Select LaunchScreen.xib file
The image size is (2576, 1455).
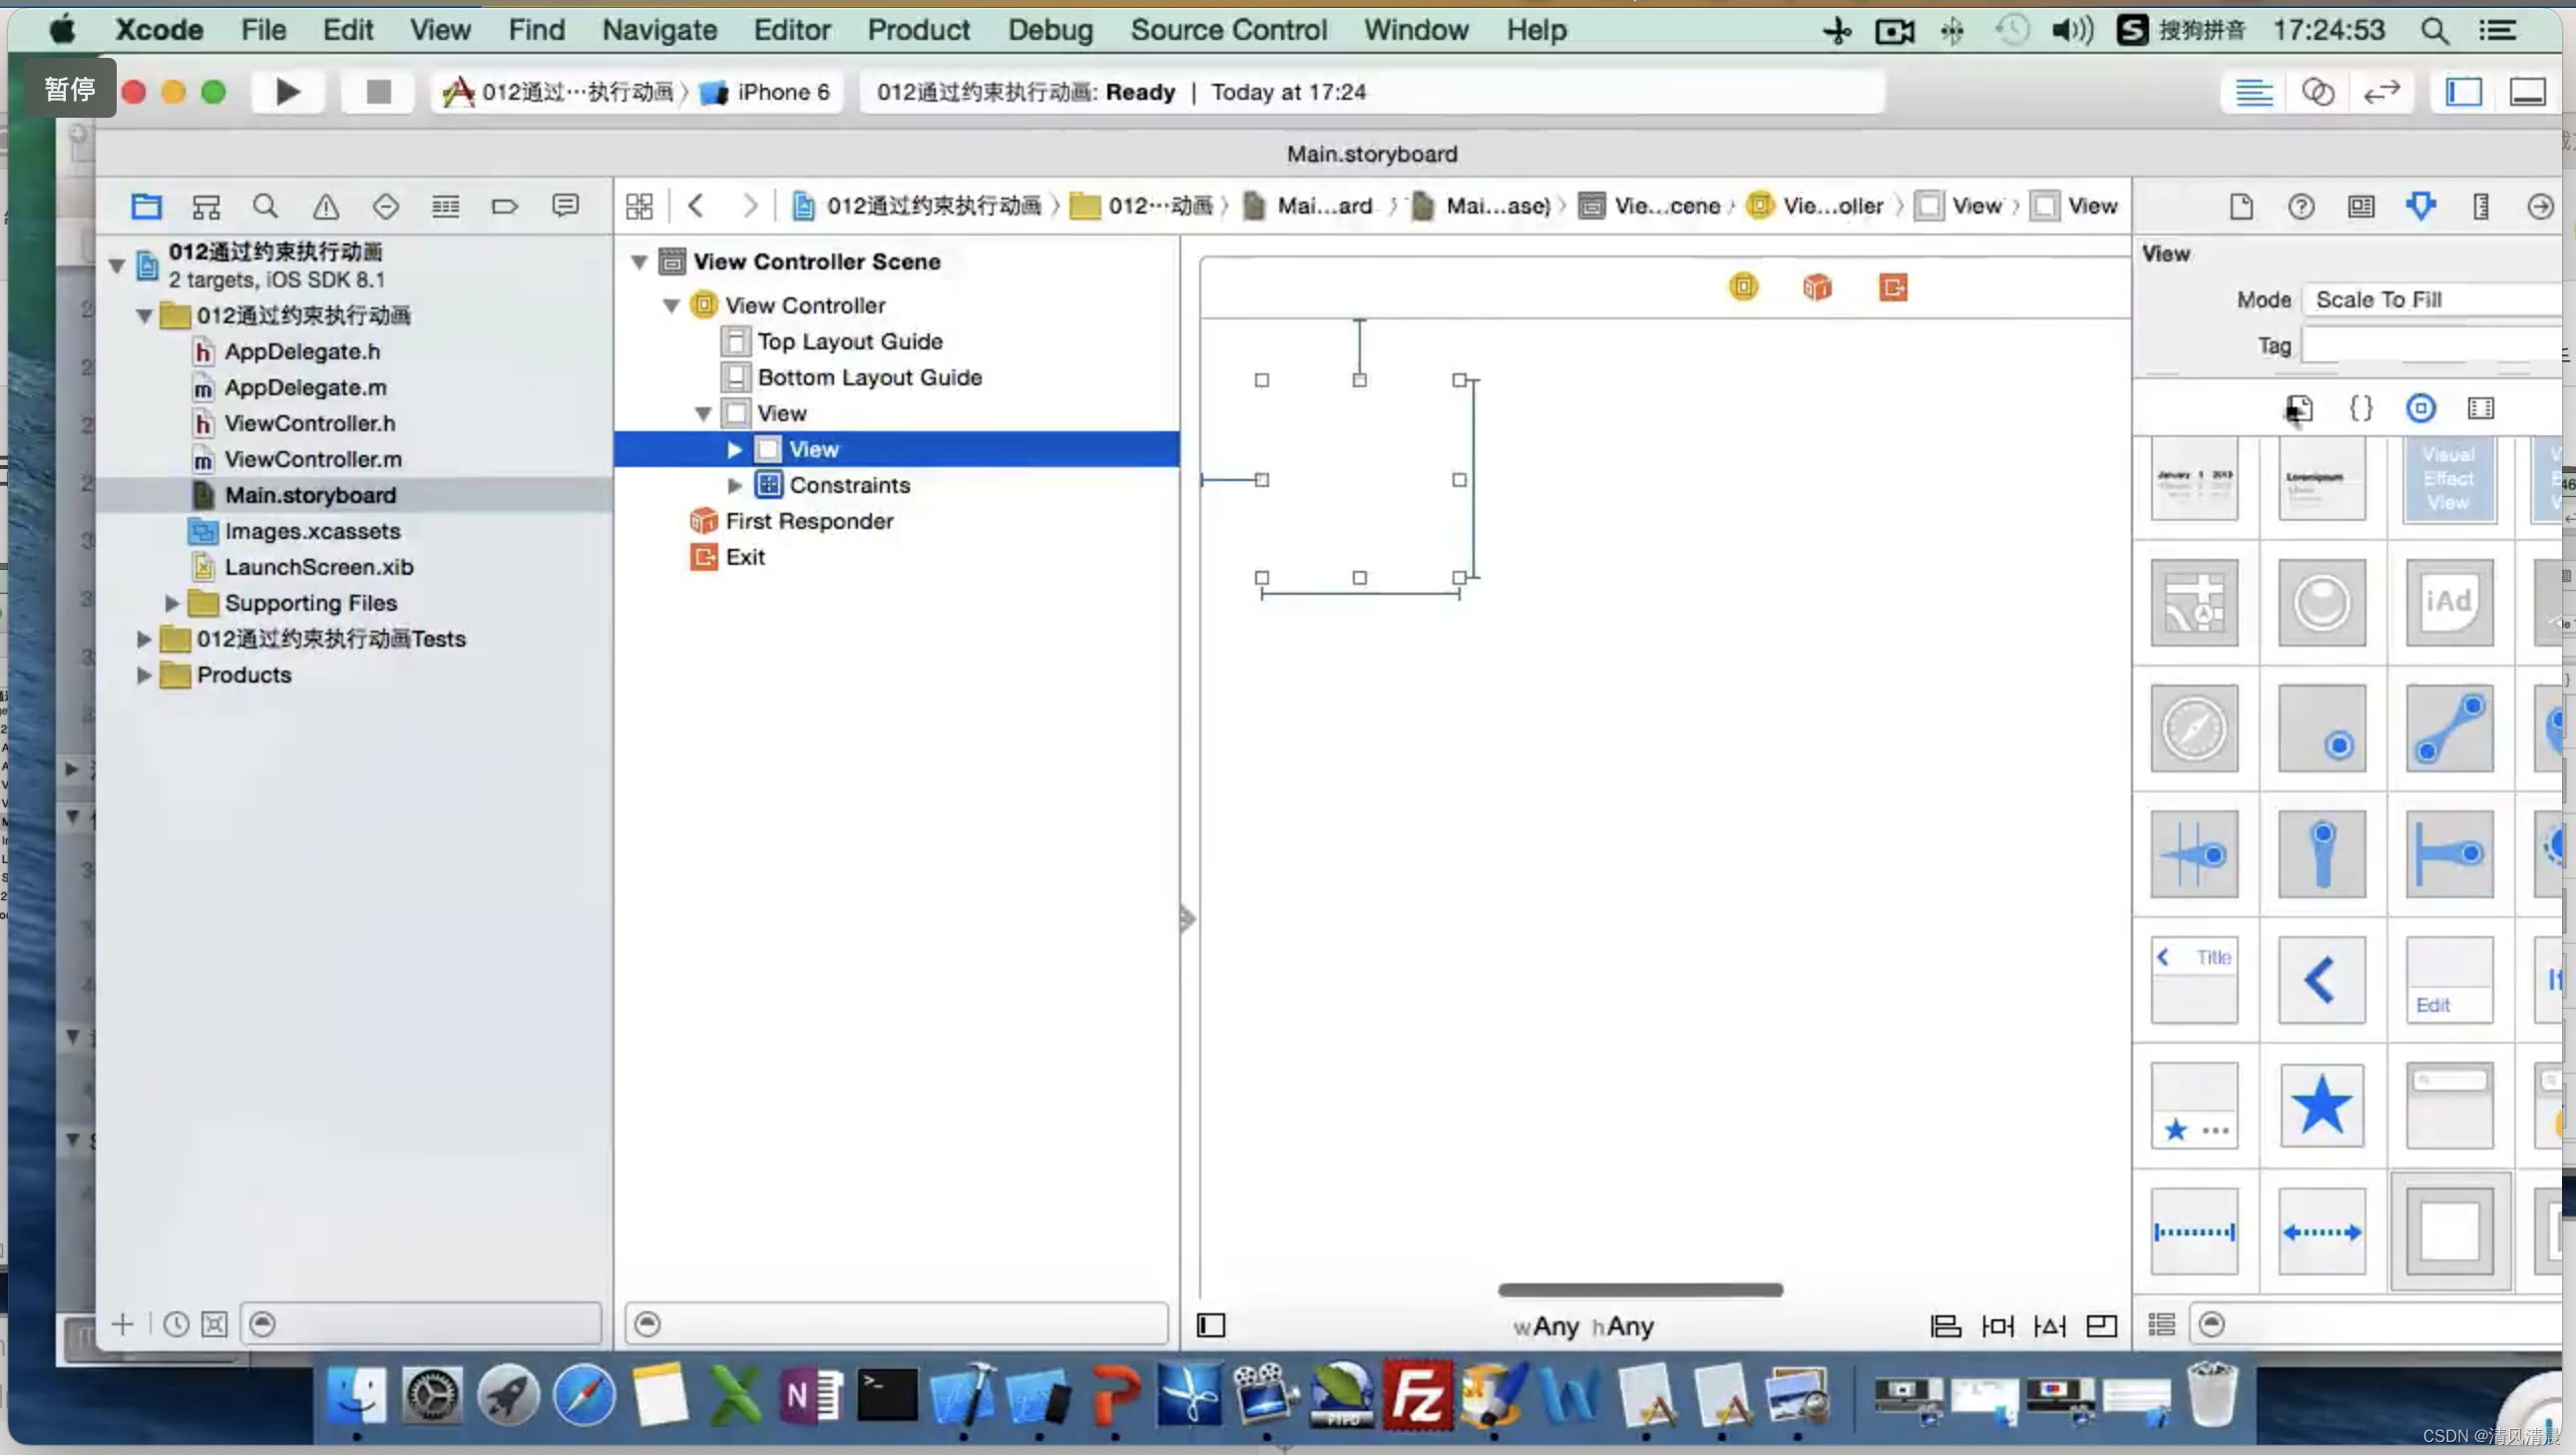(319, 567)
